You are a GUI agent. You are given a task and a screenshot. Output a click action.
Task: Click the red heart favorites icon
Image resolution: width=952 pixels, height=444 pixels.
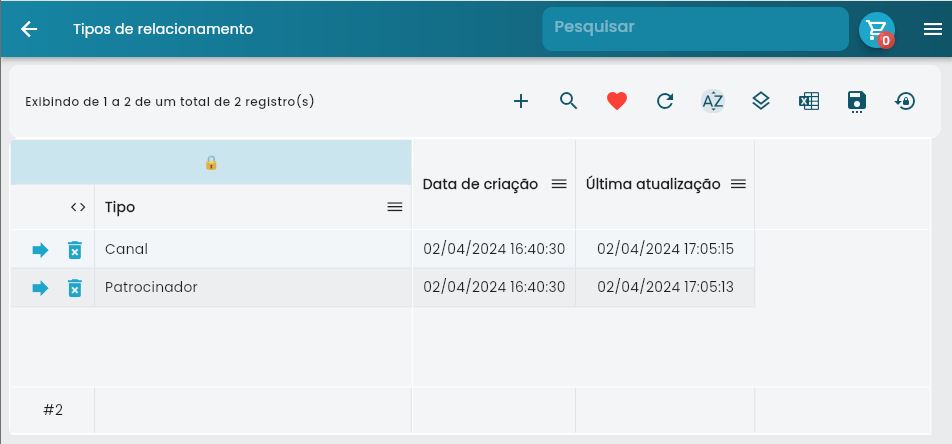coord(617,101)
